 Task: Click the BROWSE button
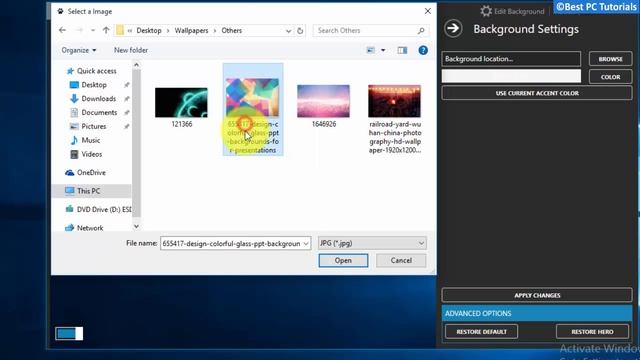tap(611, 59)
